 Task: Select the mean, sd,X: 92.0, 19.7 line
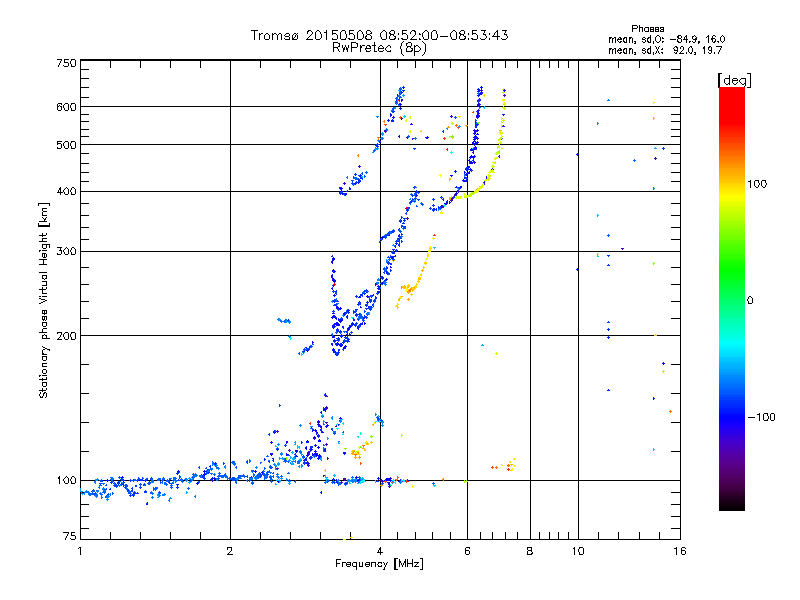click(665, 50)
